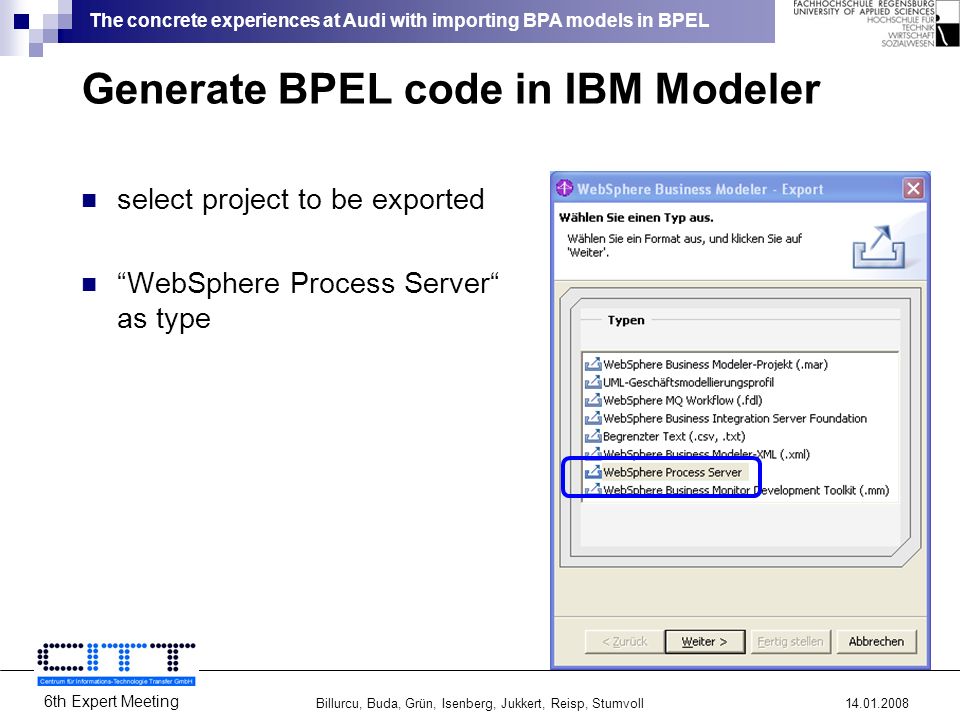The height and width of the screenshot is (720, 960).
Task: Select WebSphere MQ Workflow (.fdl) type
Action: click(683, 400)
